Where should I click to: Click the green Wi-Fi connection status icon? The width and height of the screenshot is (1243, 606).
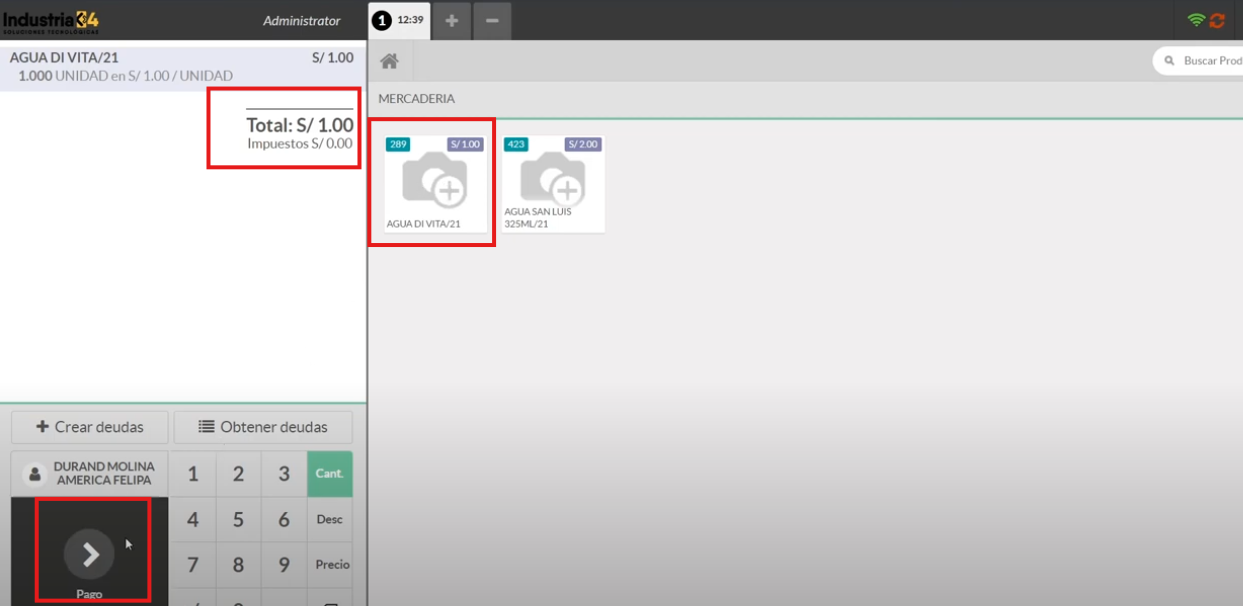tap(1196, 20)
